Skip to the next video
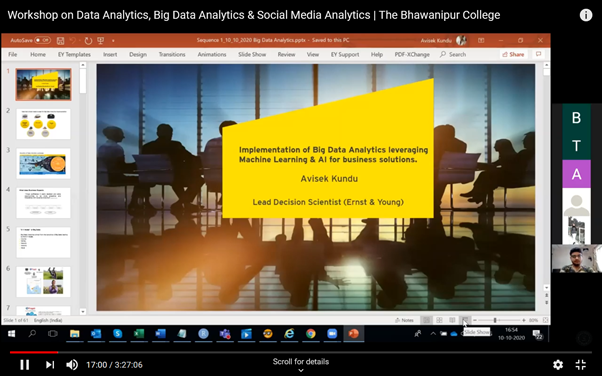Screen dimensions: 602x376 pos(50,364)
